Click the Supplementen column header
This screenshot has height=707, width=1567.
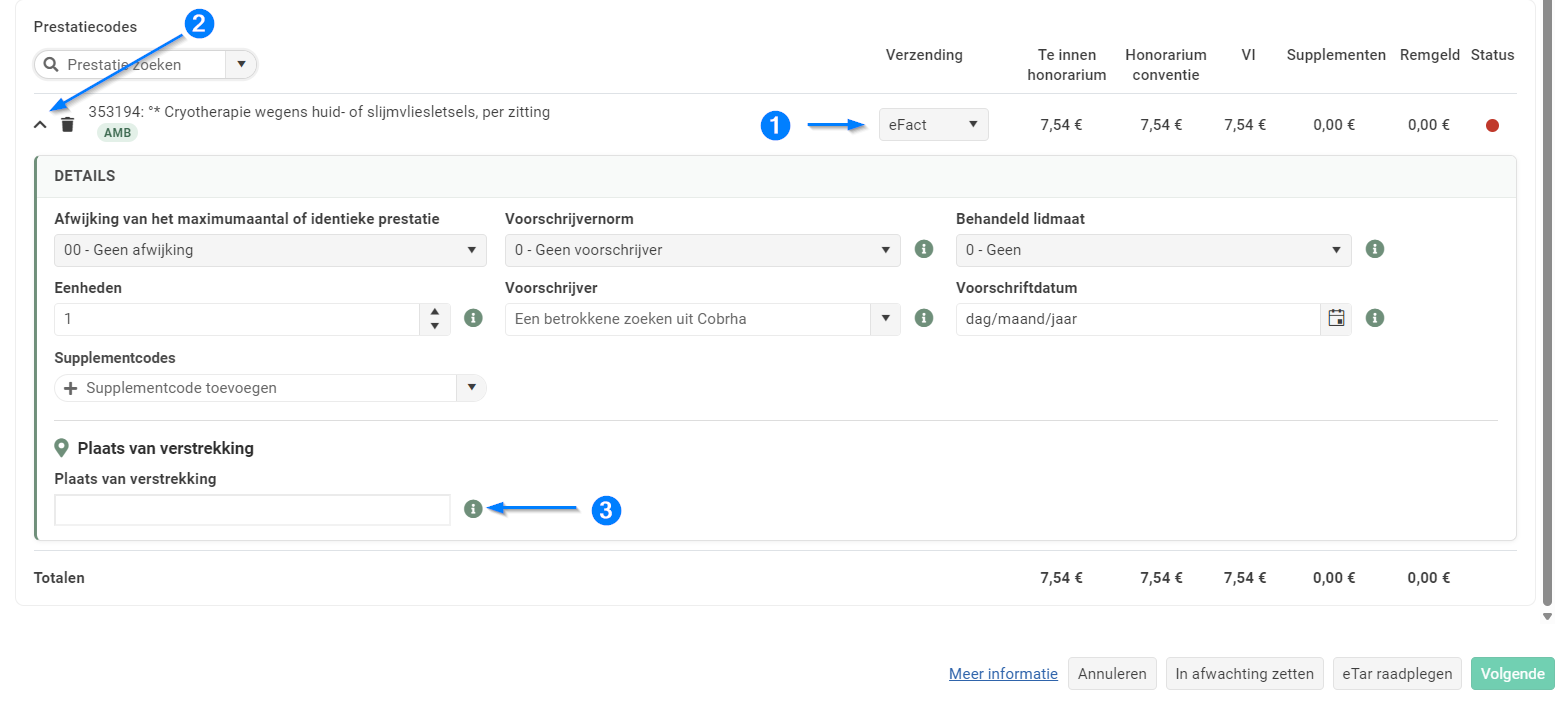[x=1336, y=55]
